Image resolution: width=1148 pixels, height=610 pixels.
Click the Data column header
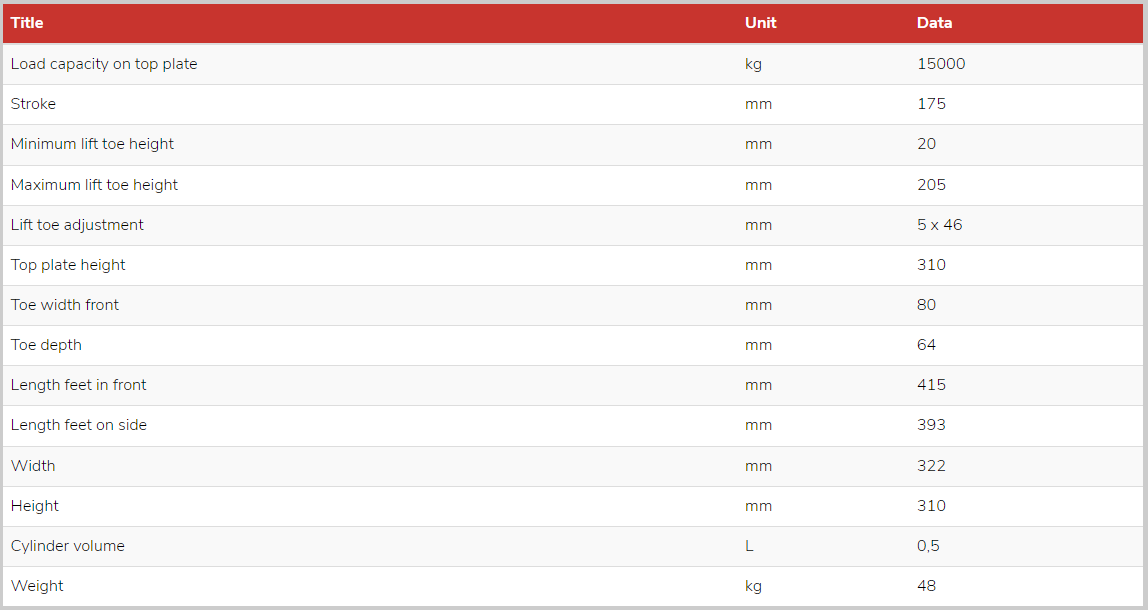[934, 23]
